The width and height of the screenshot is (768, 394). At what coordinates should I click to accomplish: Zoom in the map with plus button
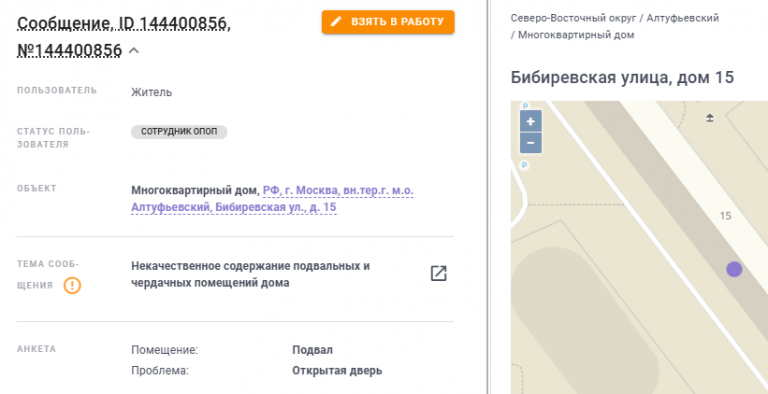pyautogui.click(x=530, y=121)
